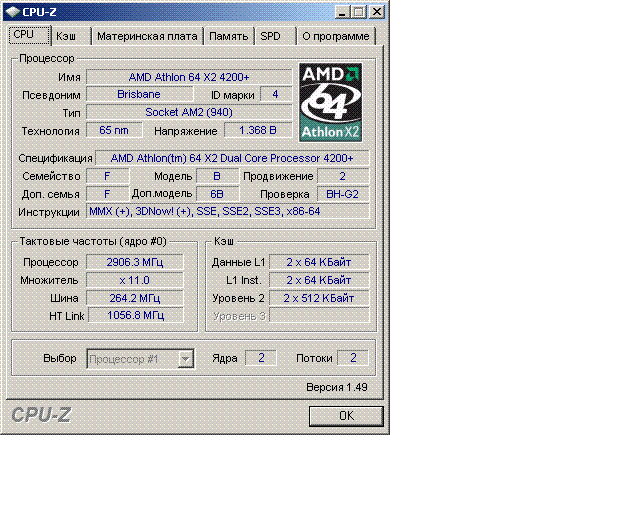Click the BH-G2 revision value

tap(343, 194)
